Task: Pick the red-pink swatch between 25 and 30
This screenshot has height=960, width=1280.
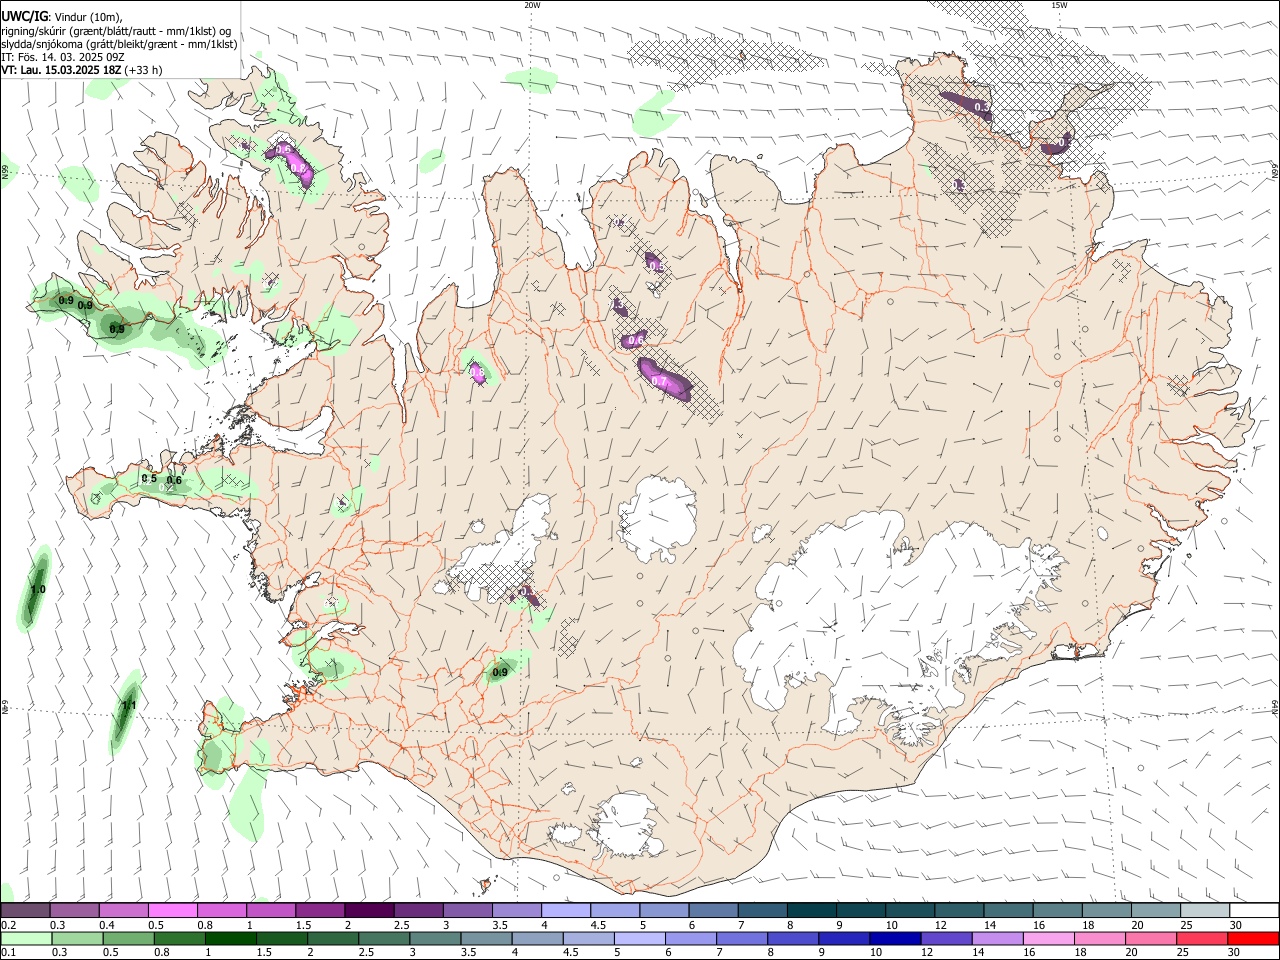Action: [x=1201, y=938]
